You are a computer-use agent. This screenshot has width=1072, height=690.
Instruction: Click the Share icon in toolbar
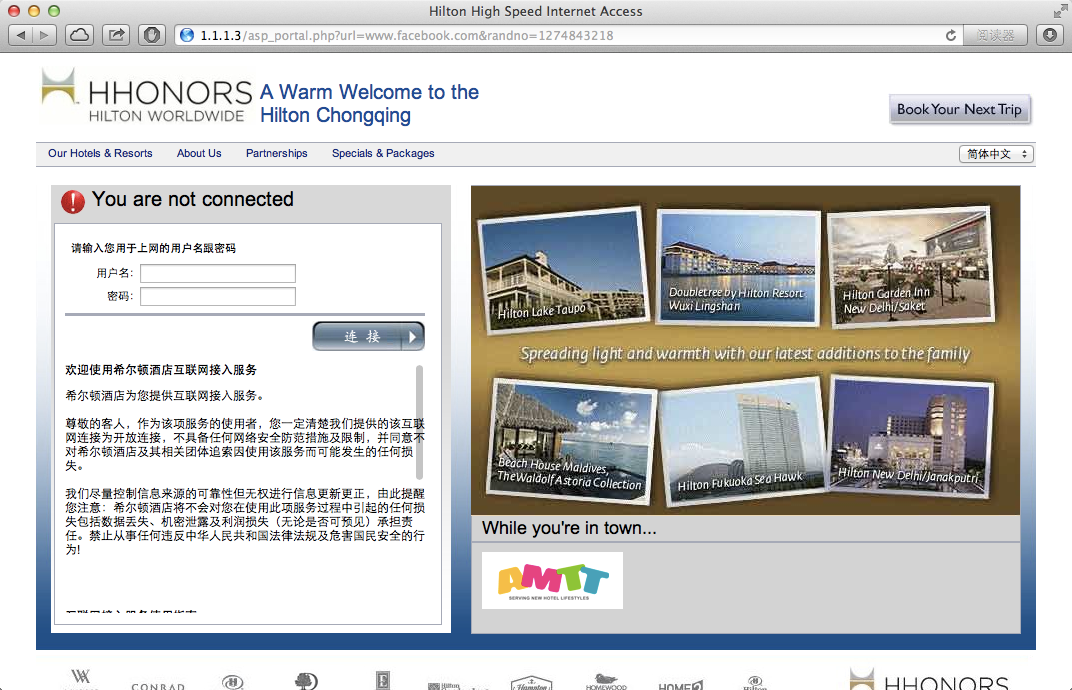click(x=116, y=35)
